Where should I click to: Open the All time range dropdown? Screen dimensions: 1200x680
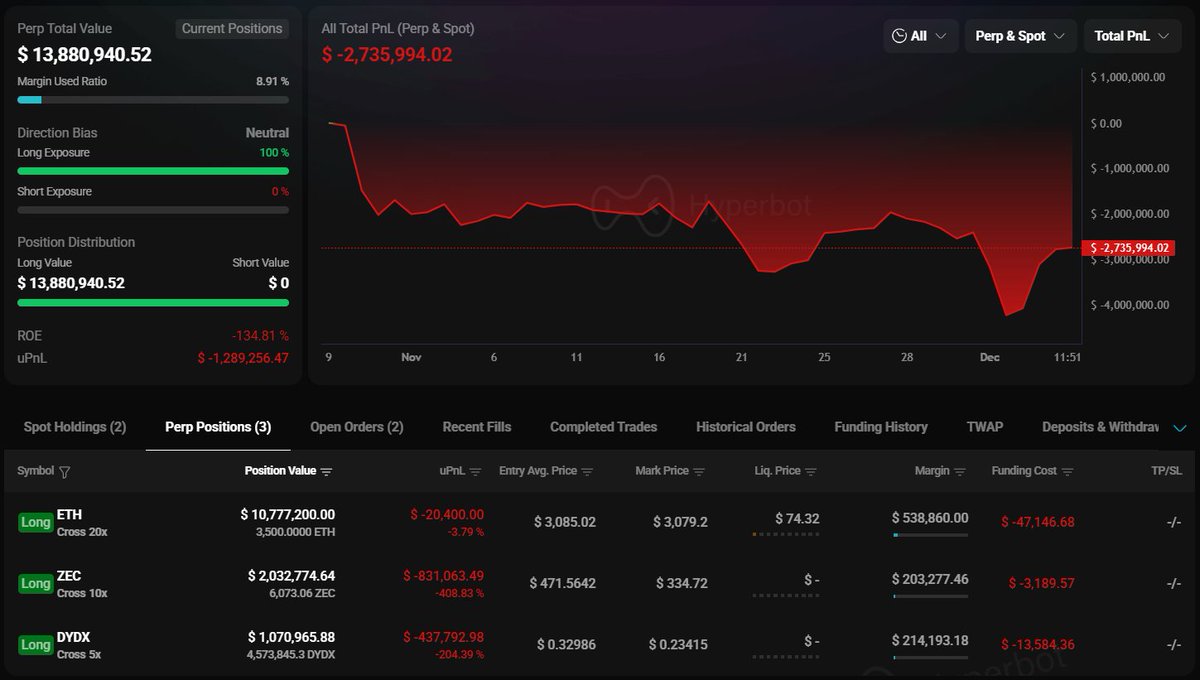tap(920, 36)
